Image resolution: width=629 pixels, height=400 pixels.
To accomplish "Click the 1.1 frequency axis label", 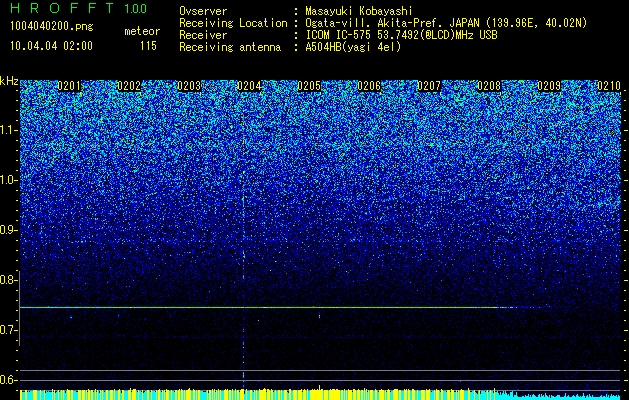I will [8, 130].
